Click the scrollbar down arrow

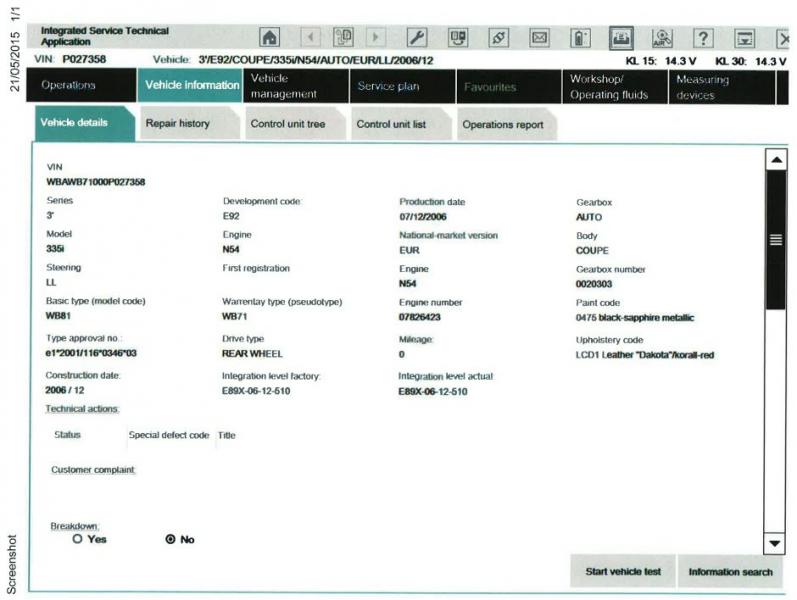pos(775,544)
